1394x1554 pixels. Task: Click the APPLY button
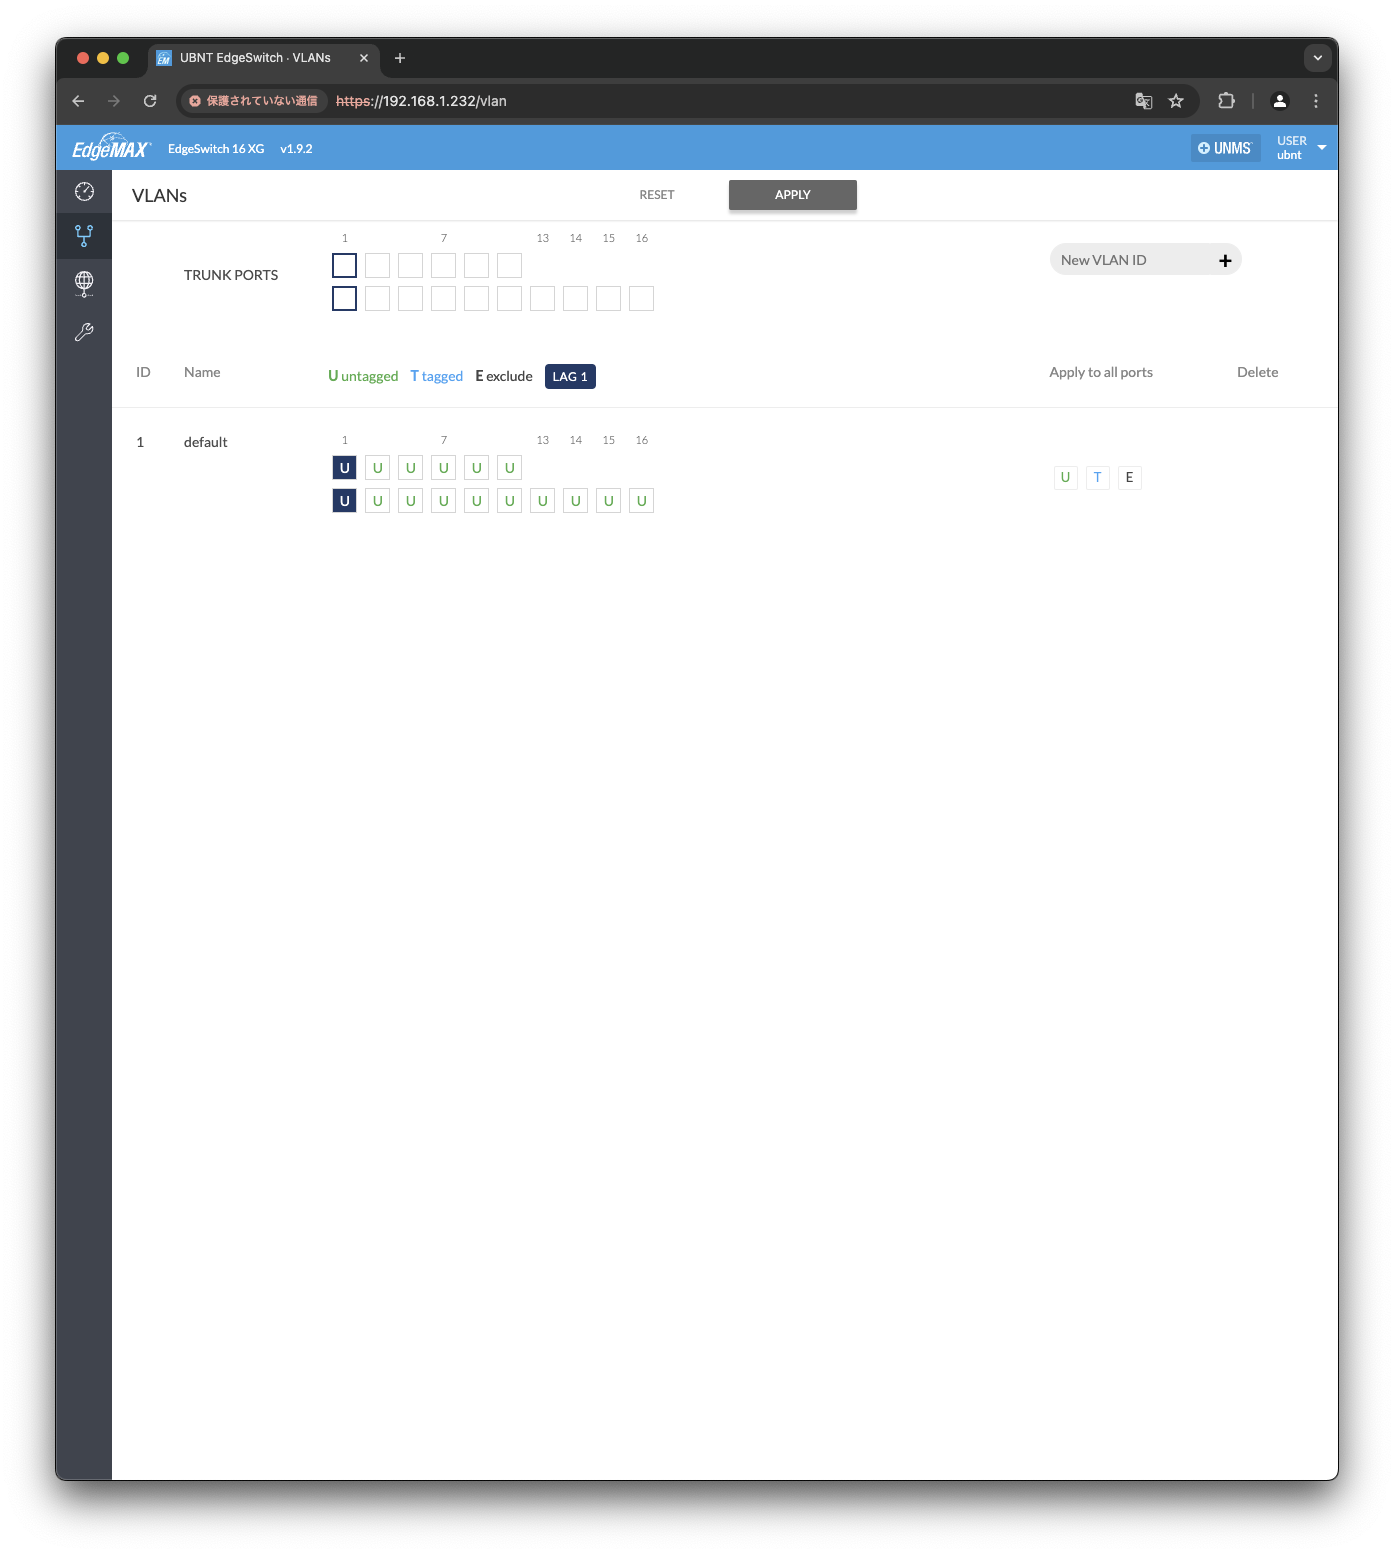[792, 195]
